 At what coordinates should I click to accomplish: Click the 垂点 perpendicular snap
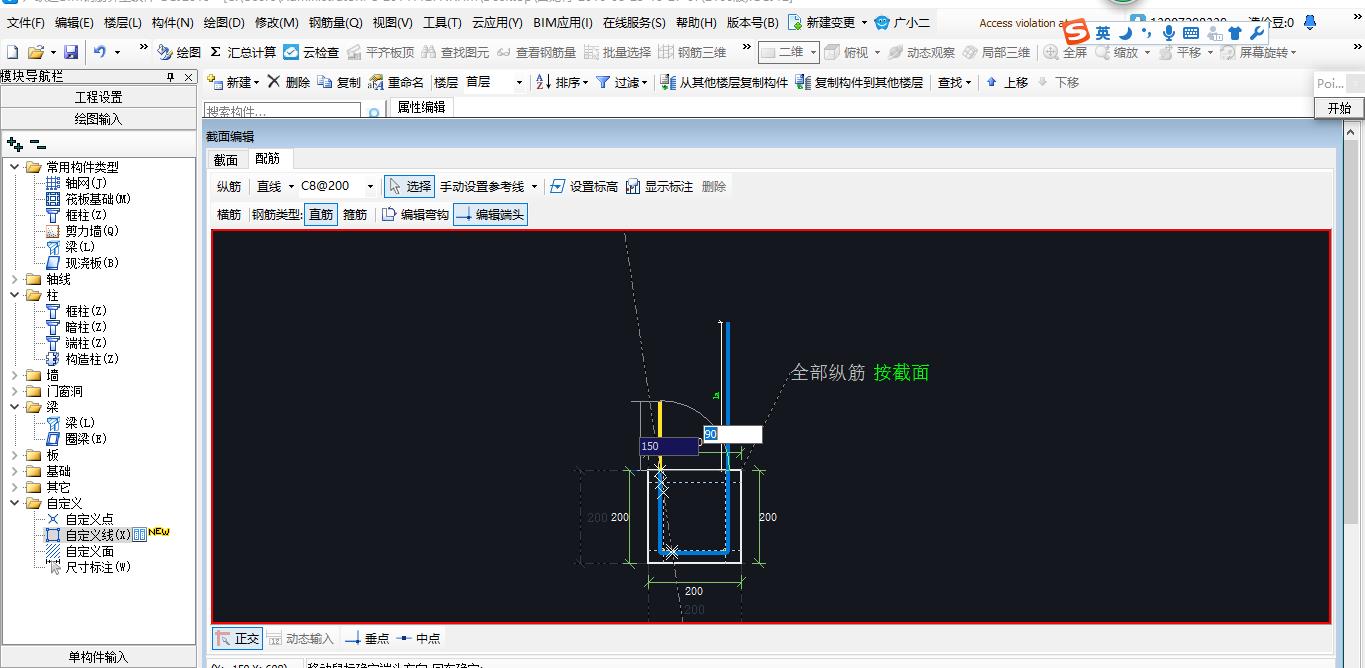click(366, 638)
